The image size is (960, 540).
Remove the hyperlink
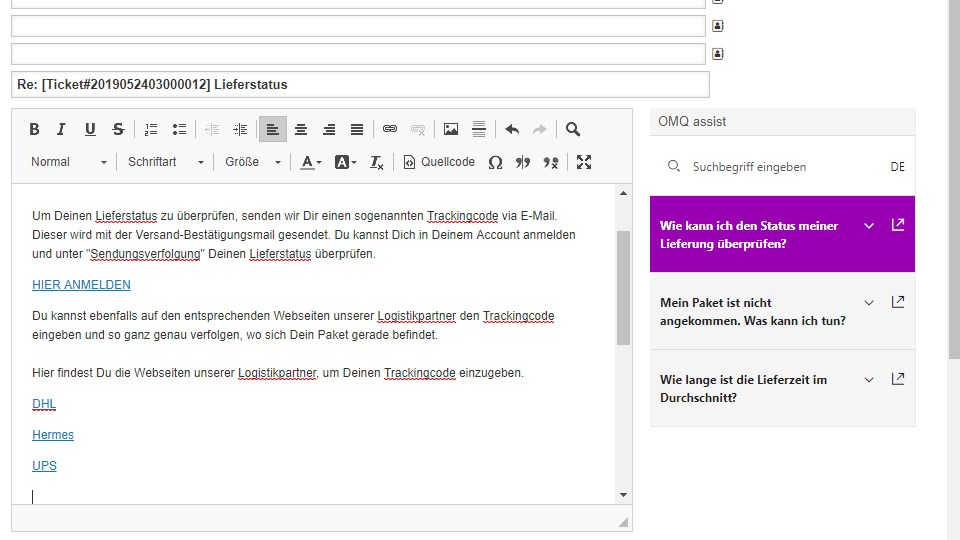coord(418,129)
